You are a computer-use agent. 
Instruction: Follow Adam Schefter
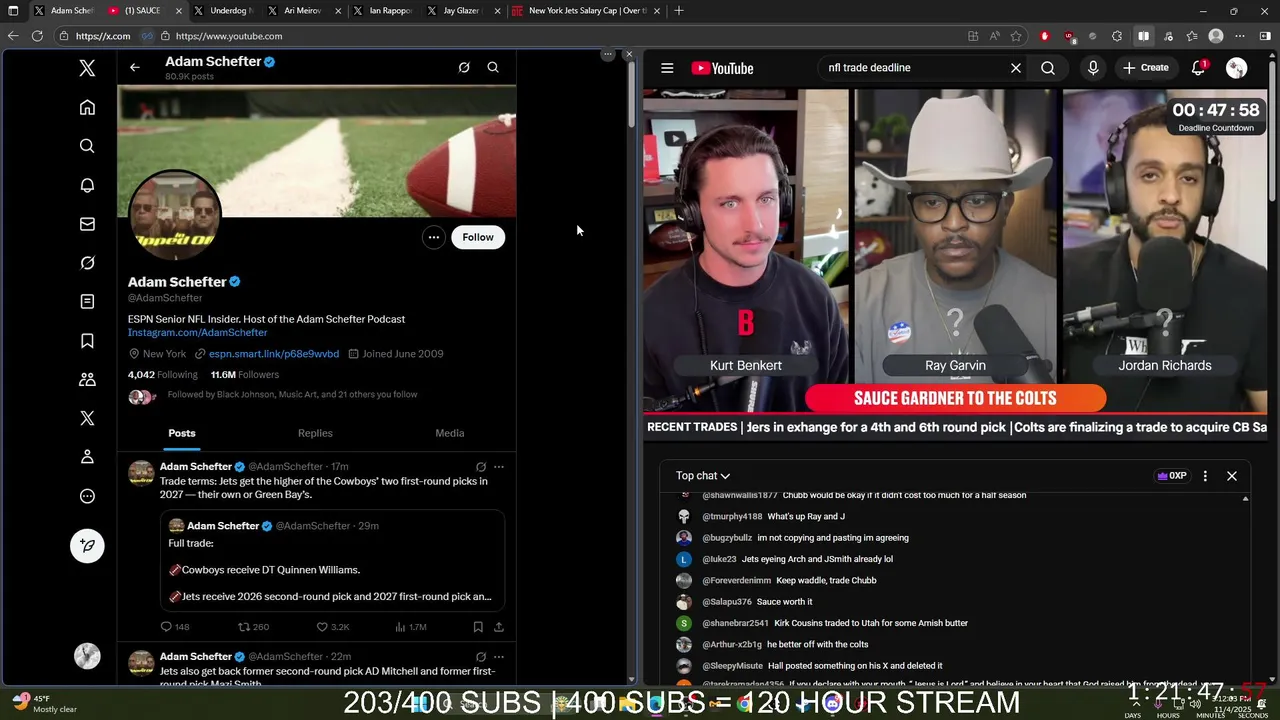478,237
